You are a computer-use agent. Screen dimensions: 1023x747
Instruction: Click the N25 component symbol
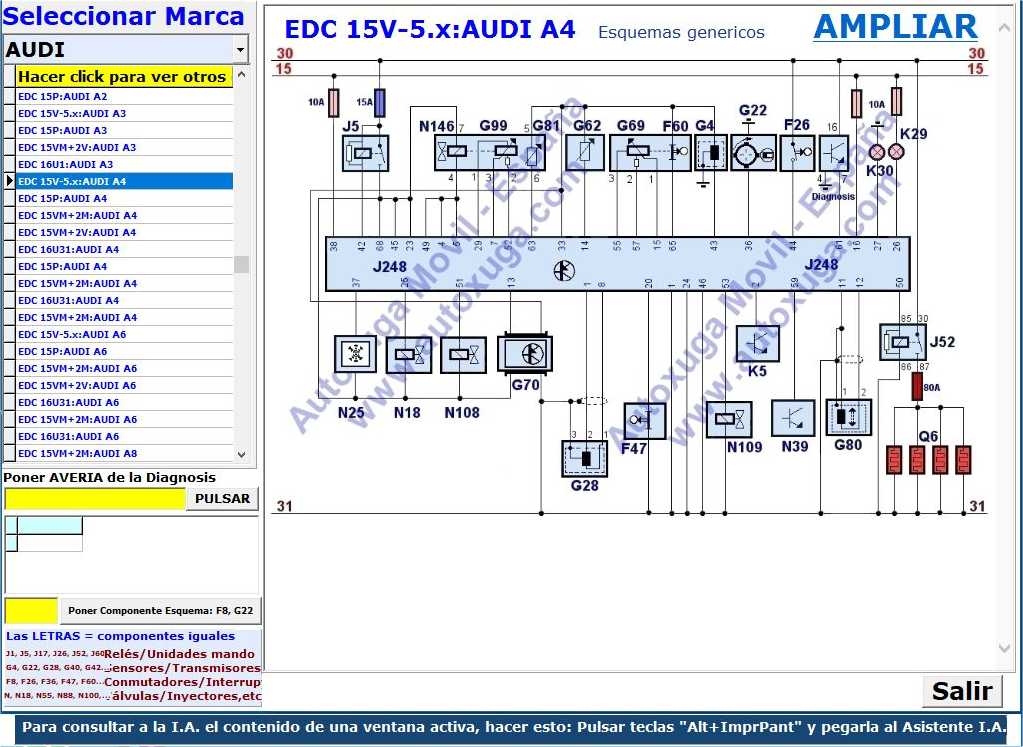pos(355,354)
